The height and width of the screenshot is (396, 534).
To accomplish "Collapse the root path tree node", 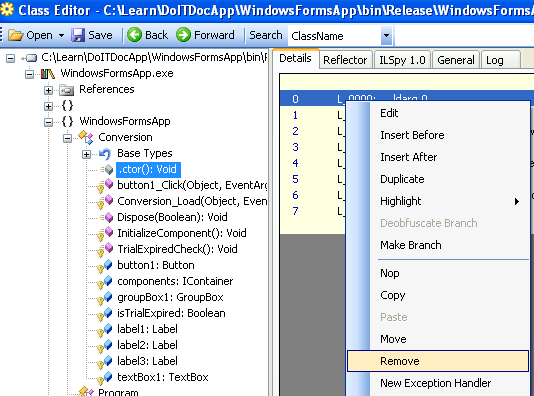I will tap(11, 58).
